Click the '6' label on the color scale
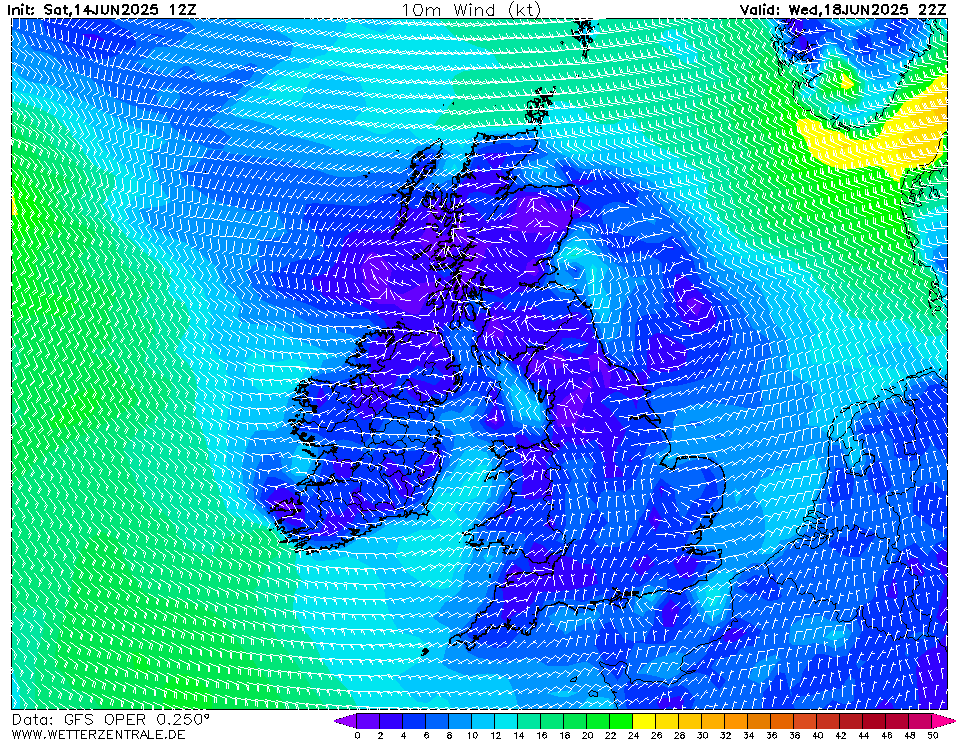959x741 pixels. (426, 735)
